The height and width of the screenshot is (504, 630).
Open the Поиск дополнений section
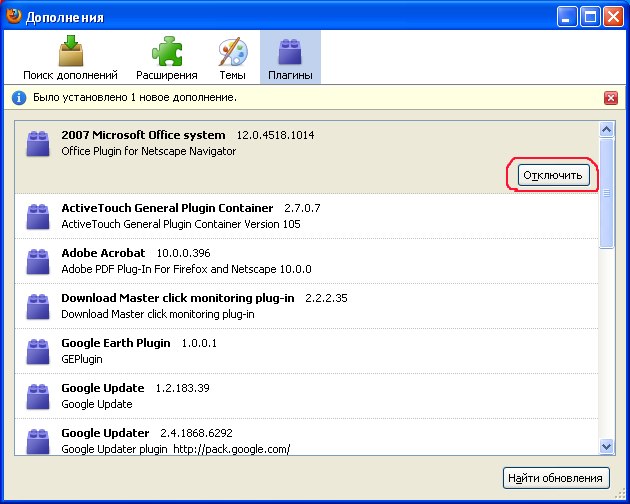pos(70,58)
